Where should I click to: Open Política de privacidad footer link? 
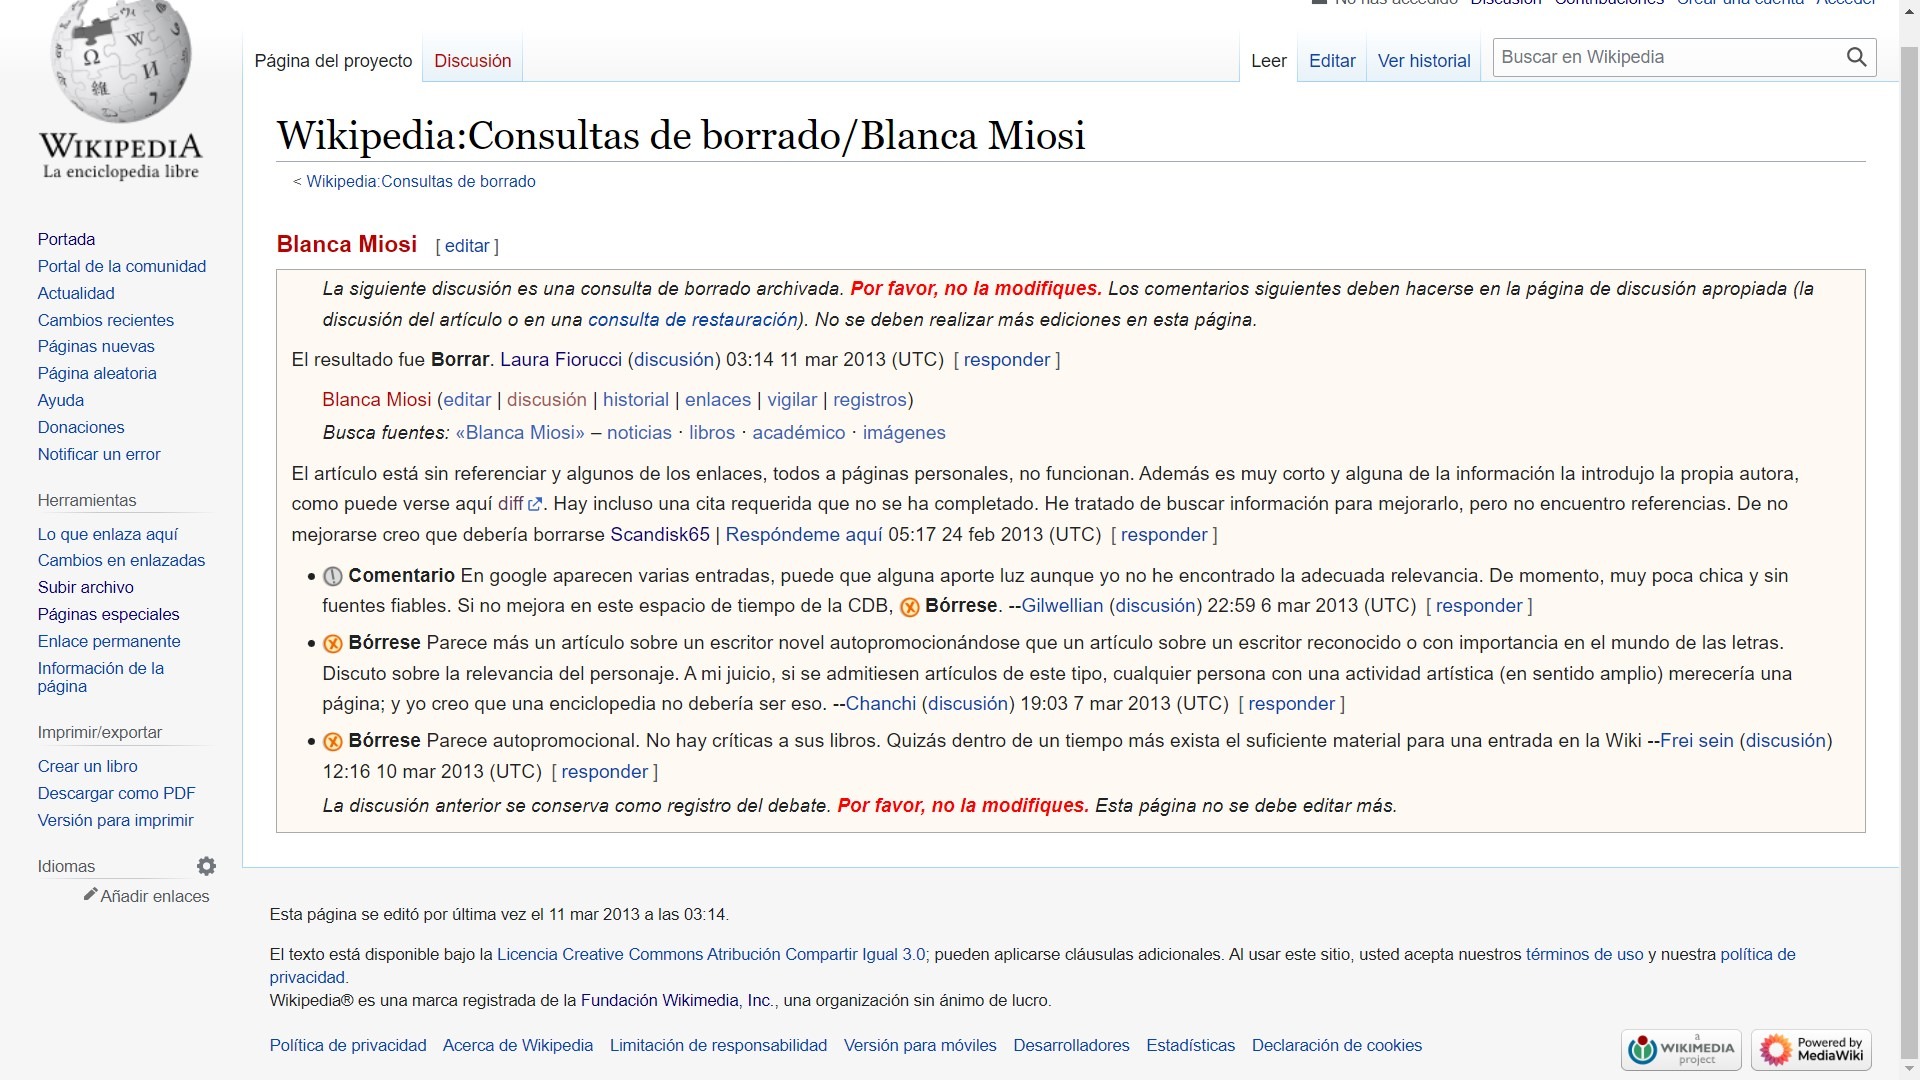348,1045
